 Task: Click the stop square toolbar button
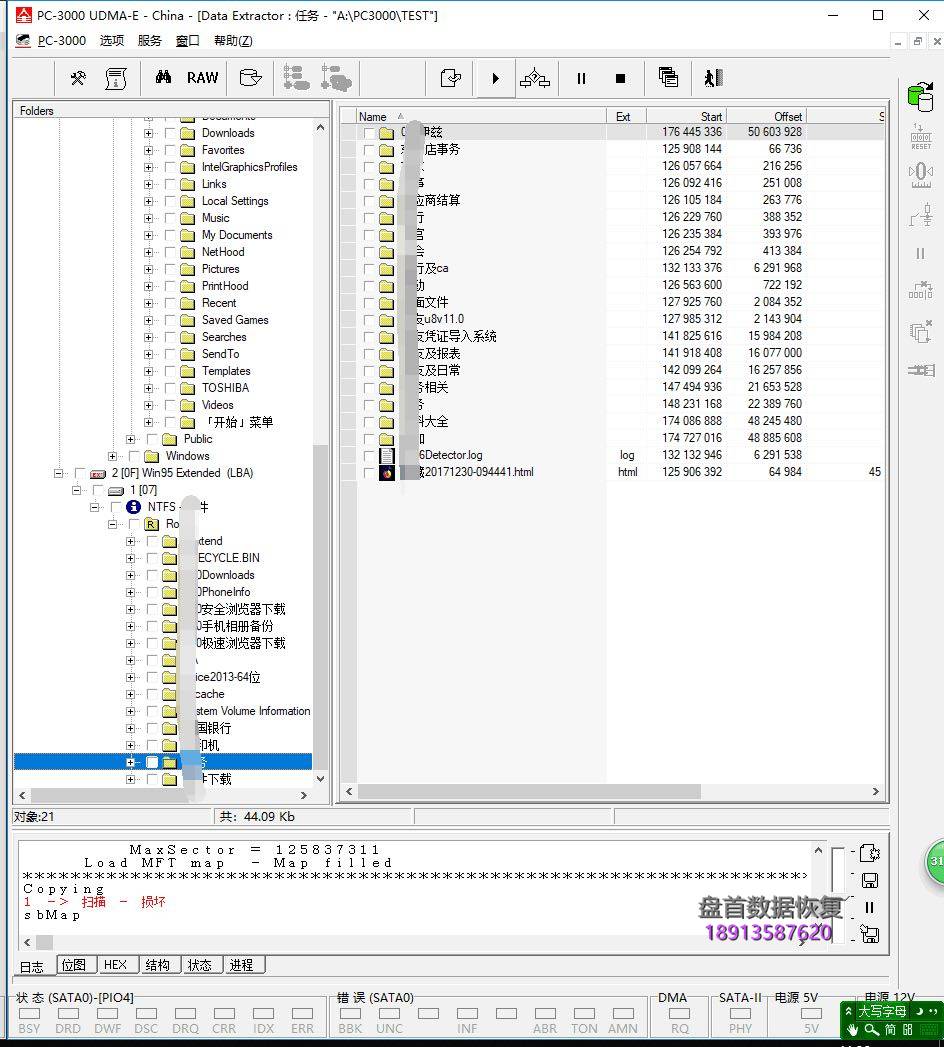(620, 78)
